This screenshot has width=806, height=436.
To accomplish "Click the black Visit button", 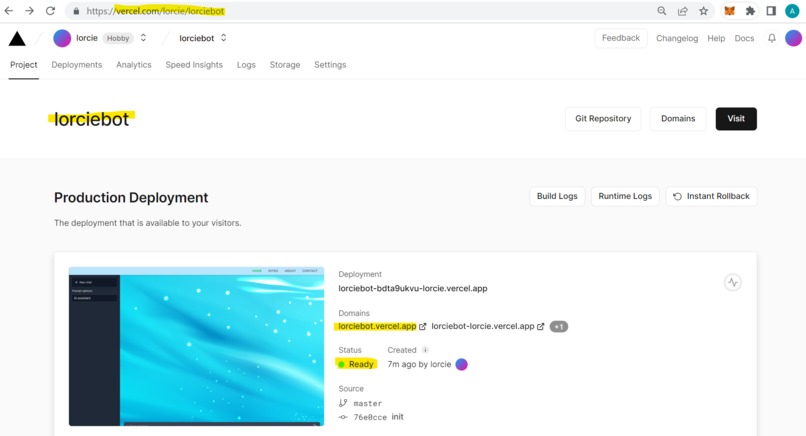I will coord(736,119).
